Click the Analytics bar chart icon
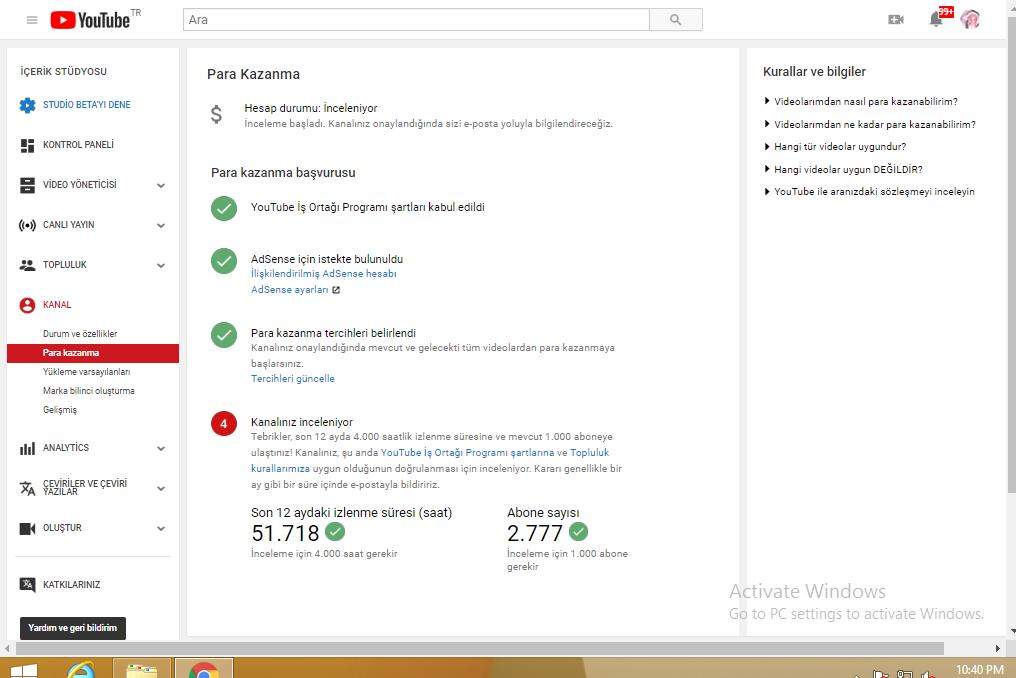The height and width of the screenshot is (678, 1016). [27, 449]
